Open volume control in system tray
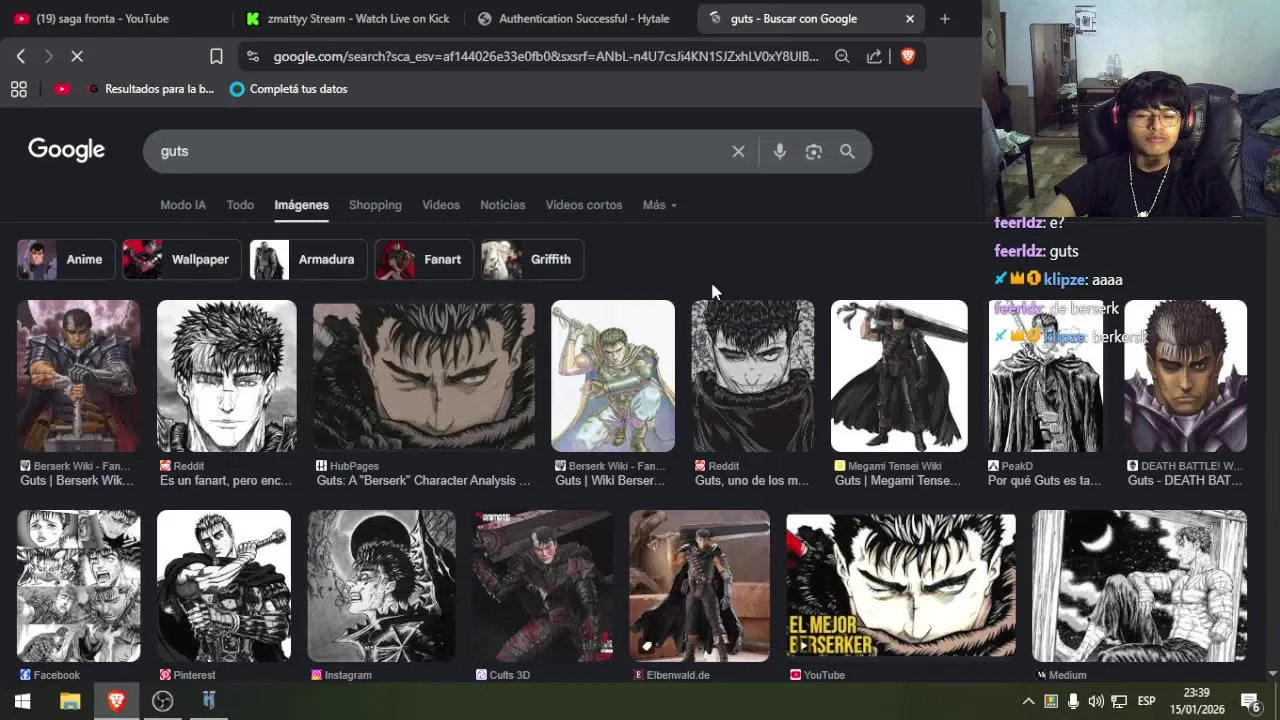This screenshot has width=1280, height=720. 1096,701
